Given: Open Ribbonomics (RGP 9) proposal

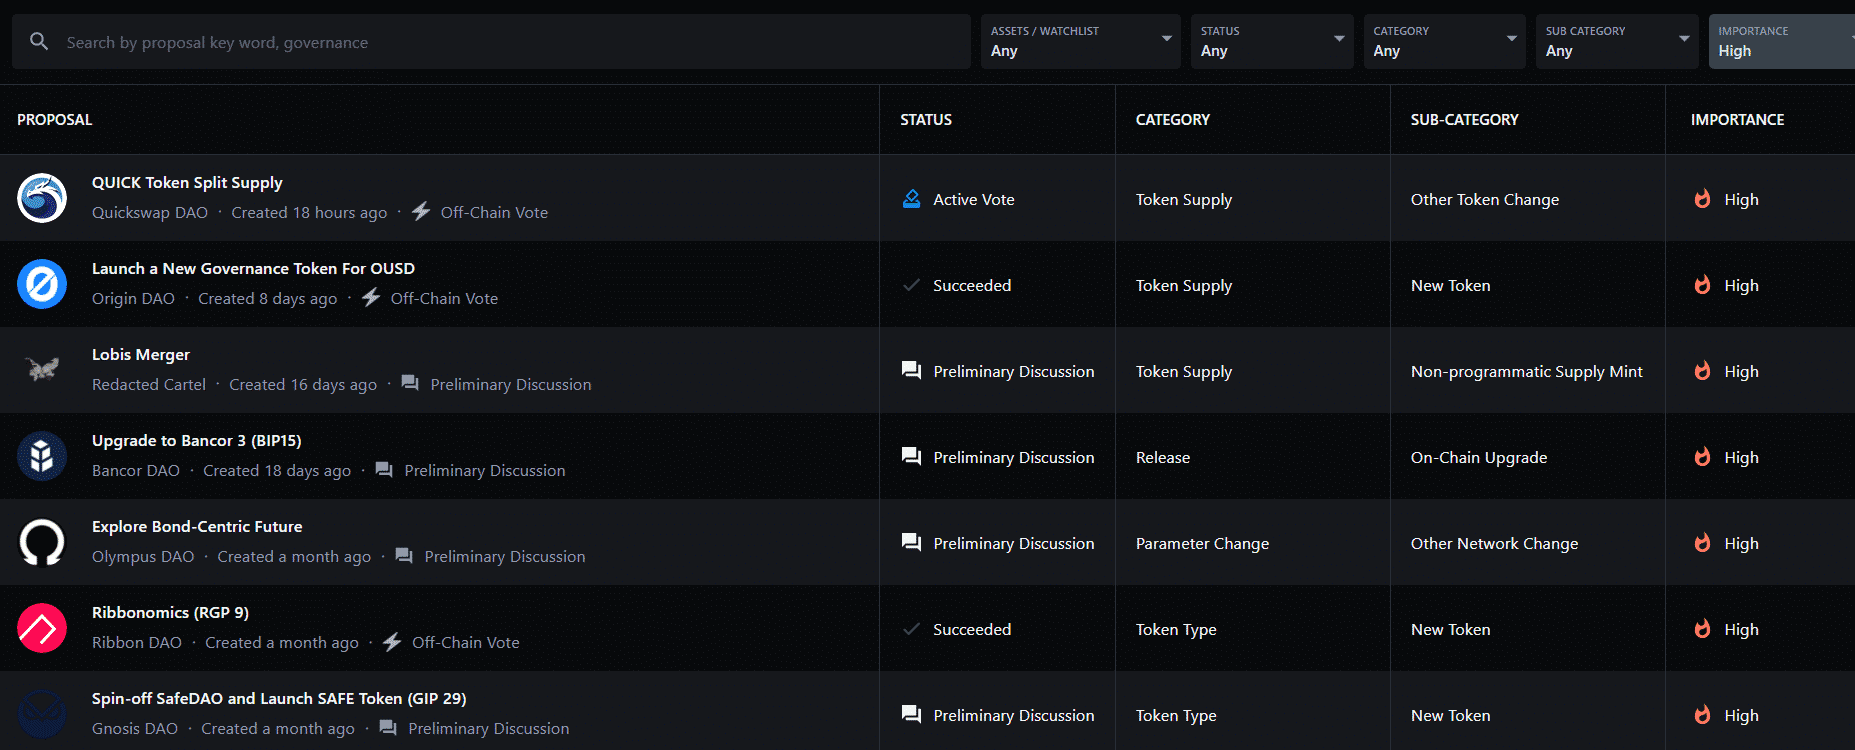Looking at the screenshot, I should 170,613.
